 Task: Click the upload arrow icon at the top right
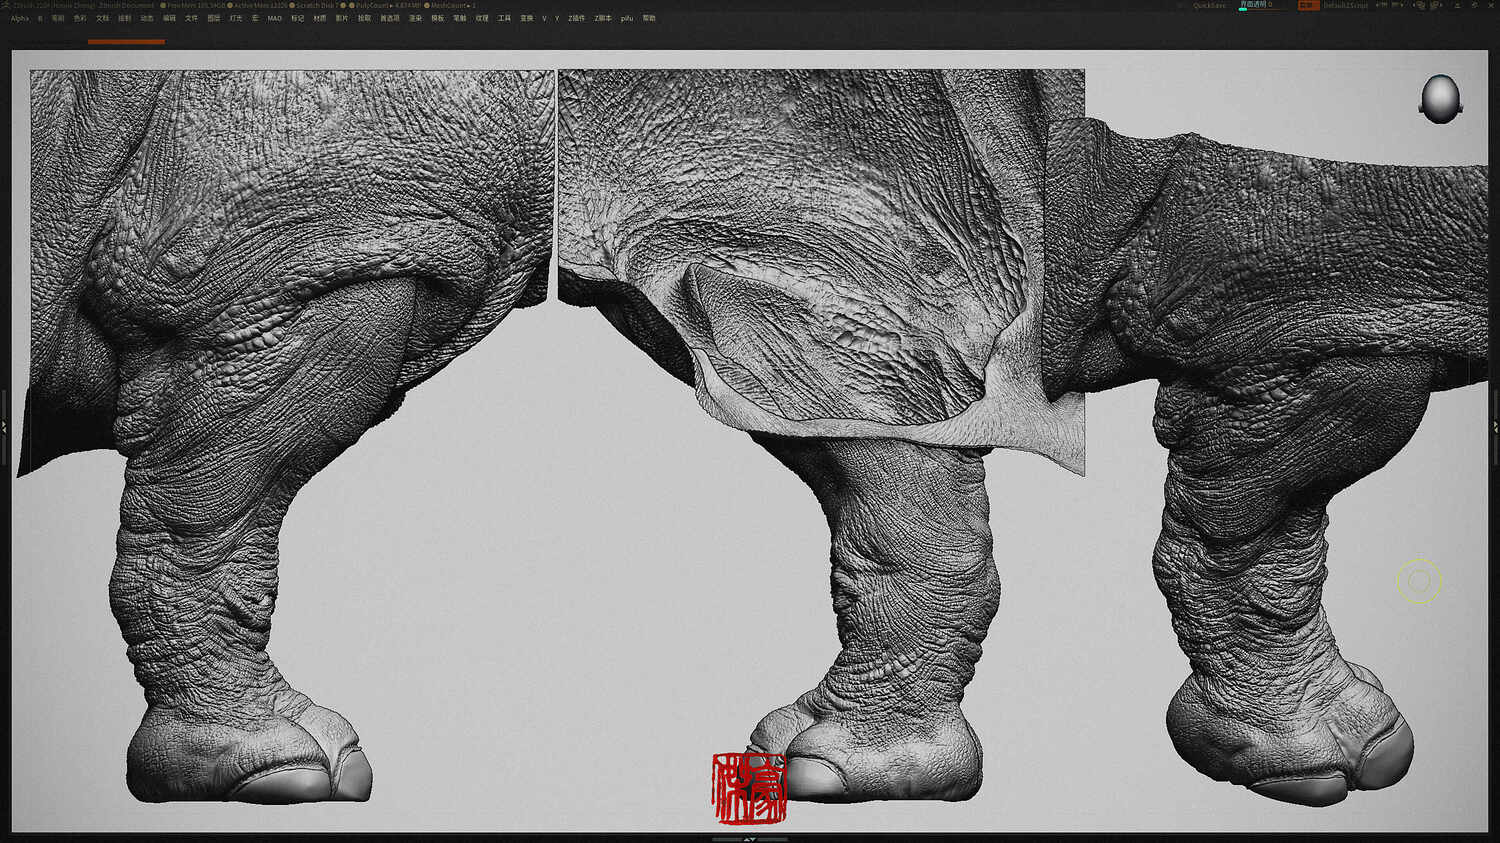click(1458, 5)
